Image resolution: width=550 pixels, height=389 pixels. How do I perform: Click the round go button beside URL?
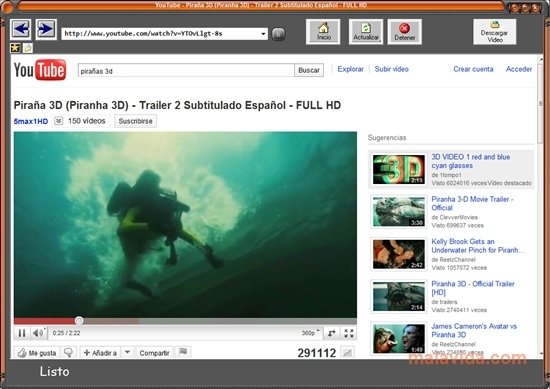coord(279,34)
